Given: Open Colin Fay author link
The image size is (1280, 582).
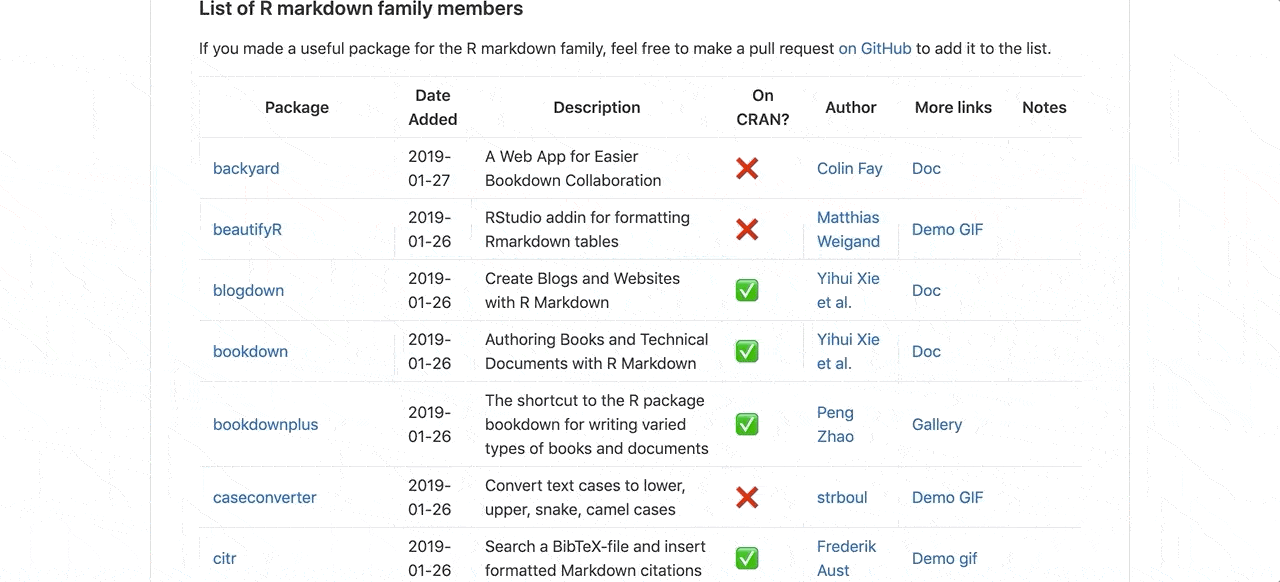Looking at the screenshot, I should (849, 169).
